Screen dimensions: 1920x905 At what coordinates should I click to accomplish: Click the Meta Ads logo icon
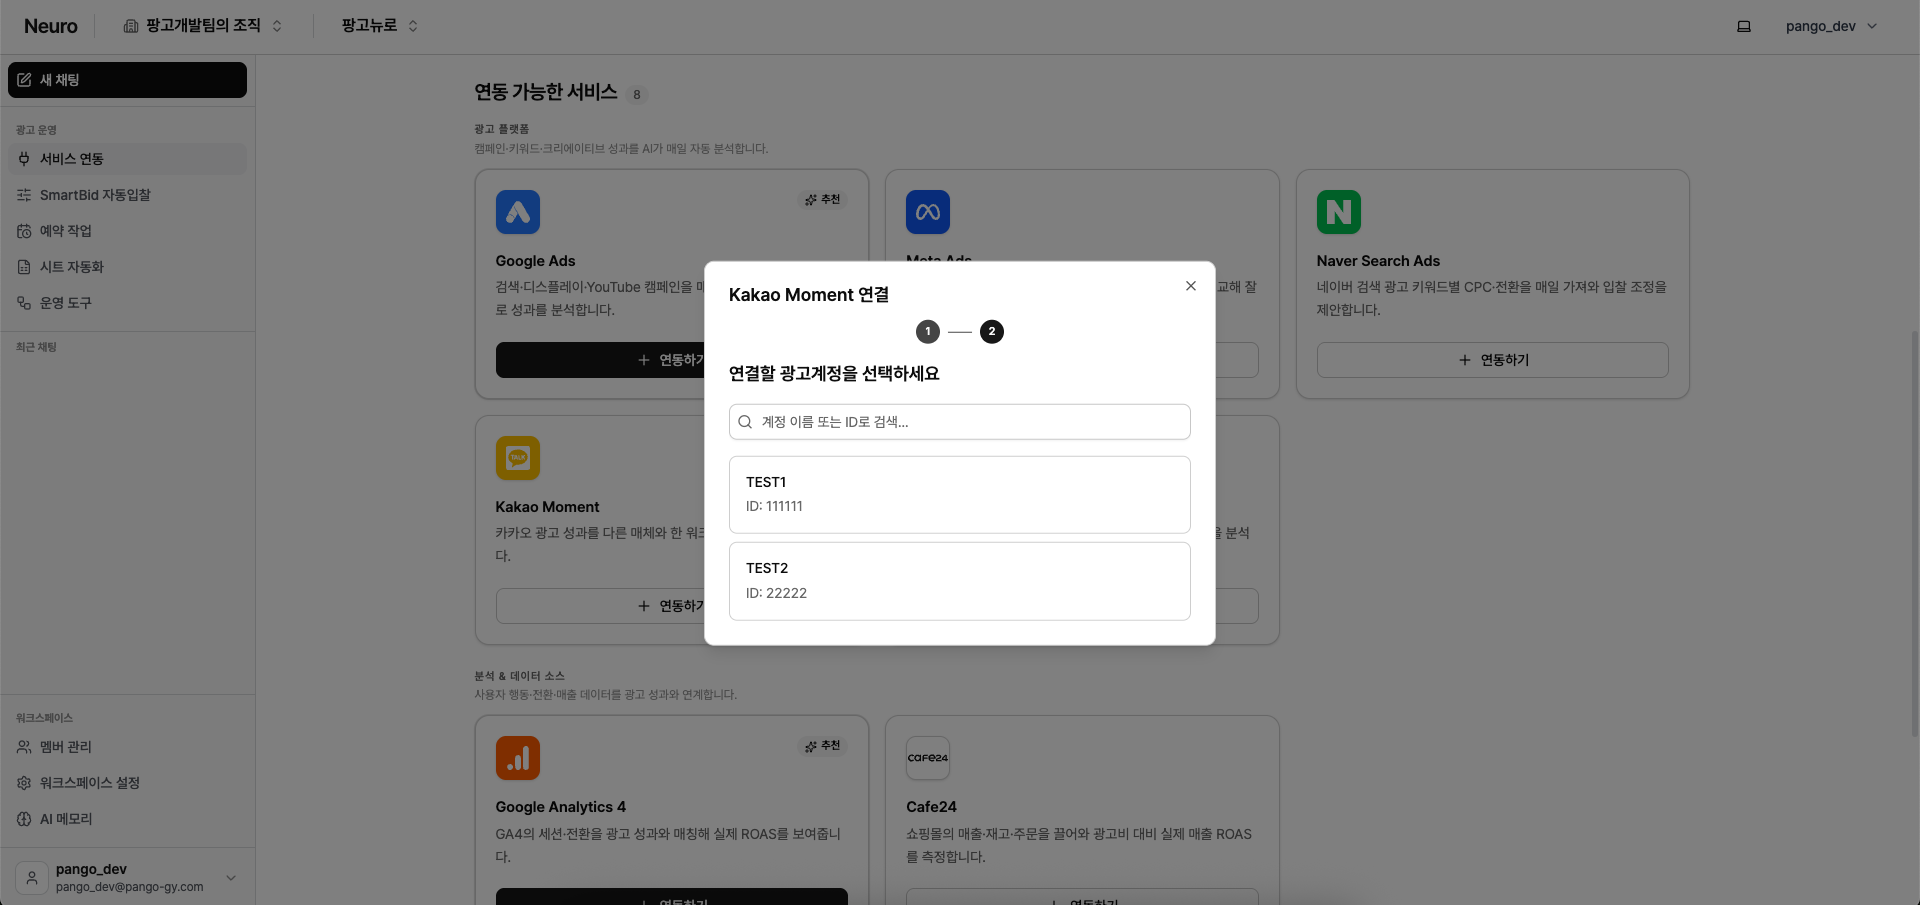(x=928, y=212)
